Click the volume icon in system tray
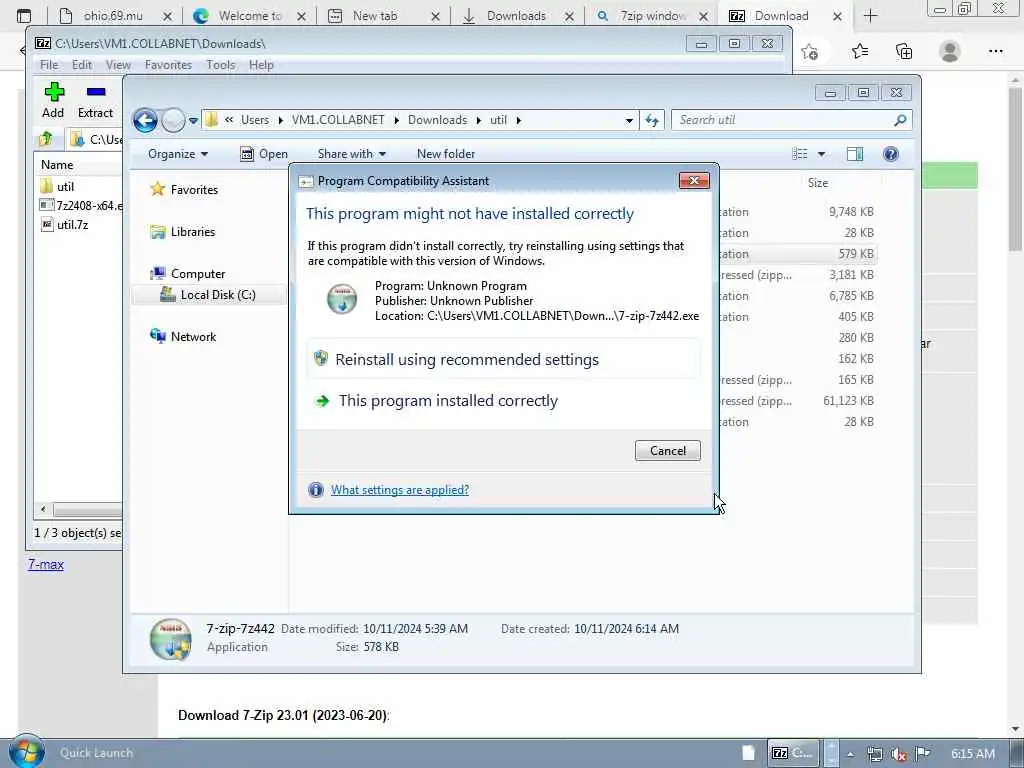1024x768 pixels. 899,754
